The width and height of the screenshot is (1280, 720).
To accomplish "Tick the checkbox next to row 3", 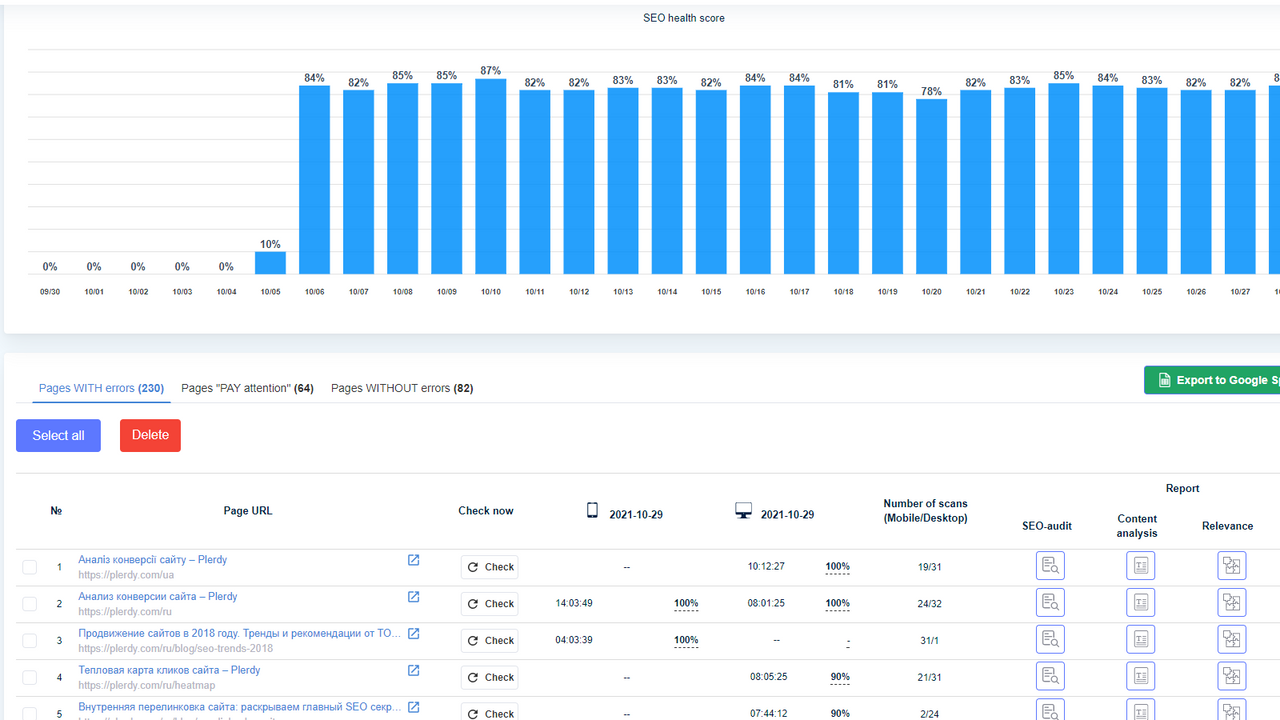I will 29,640.
